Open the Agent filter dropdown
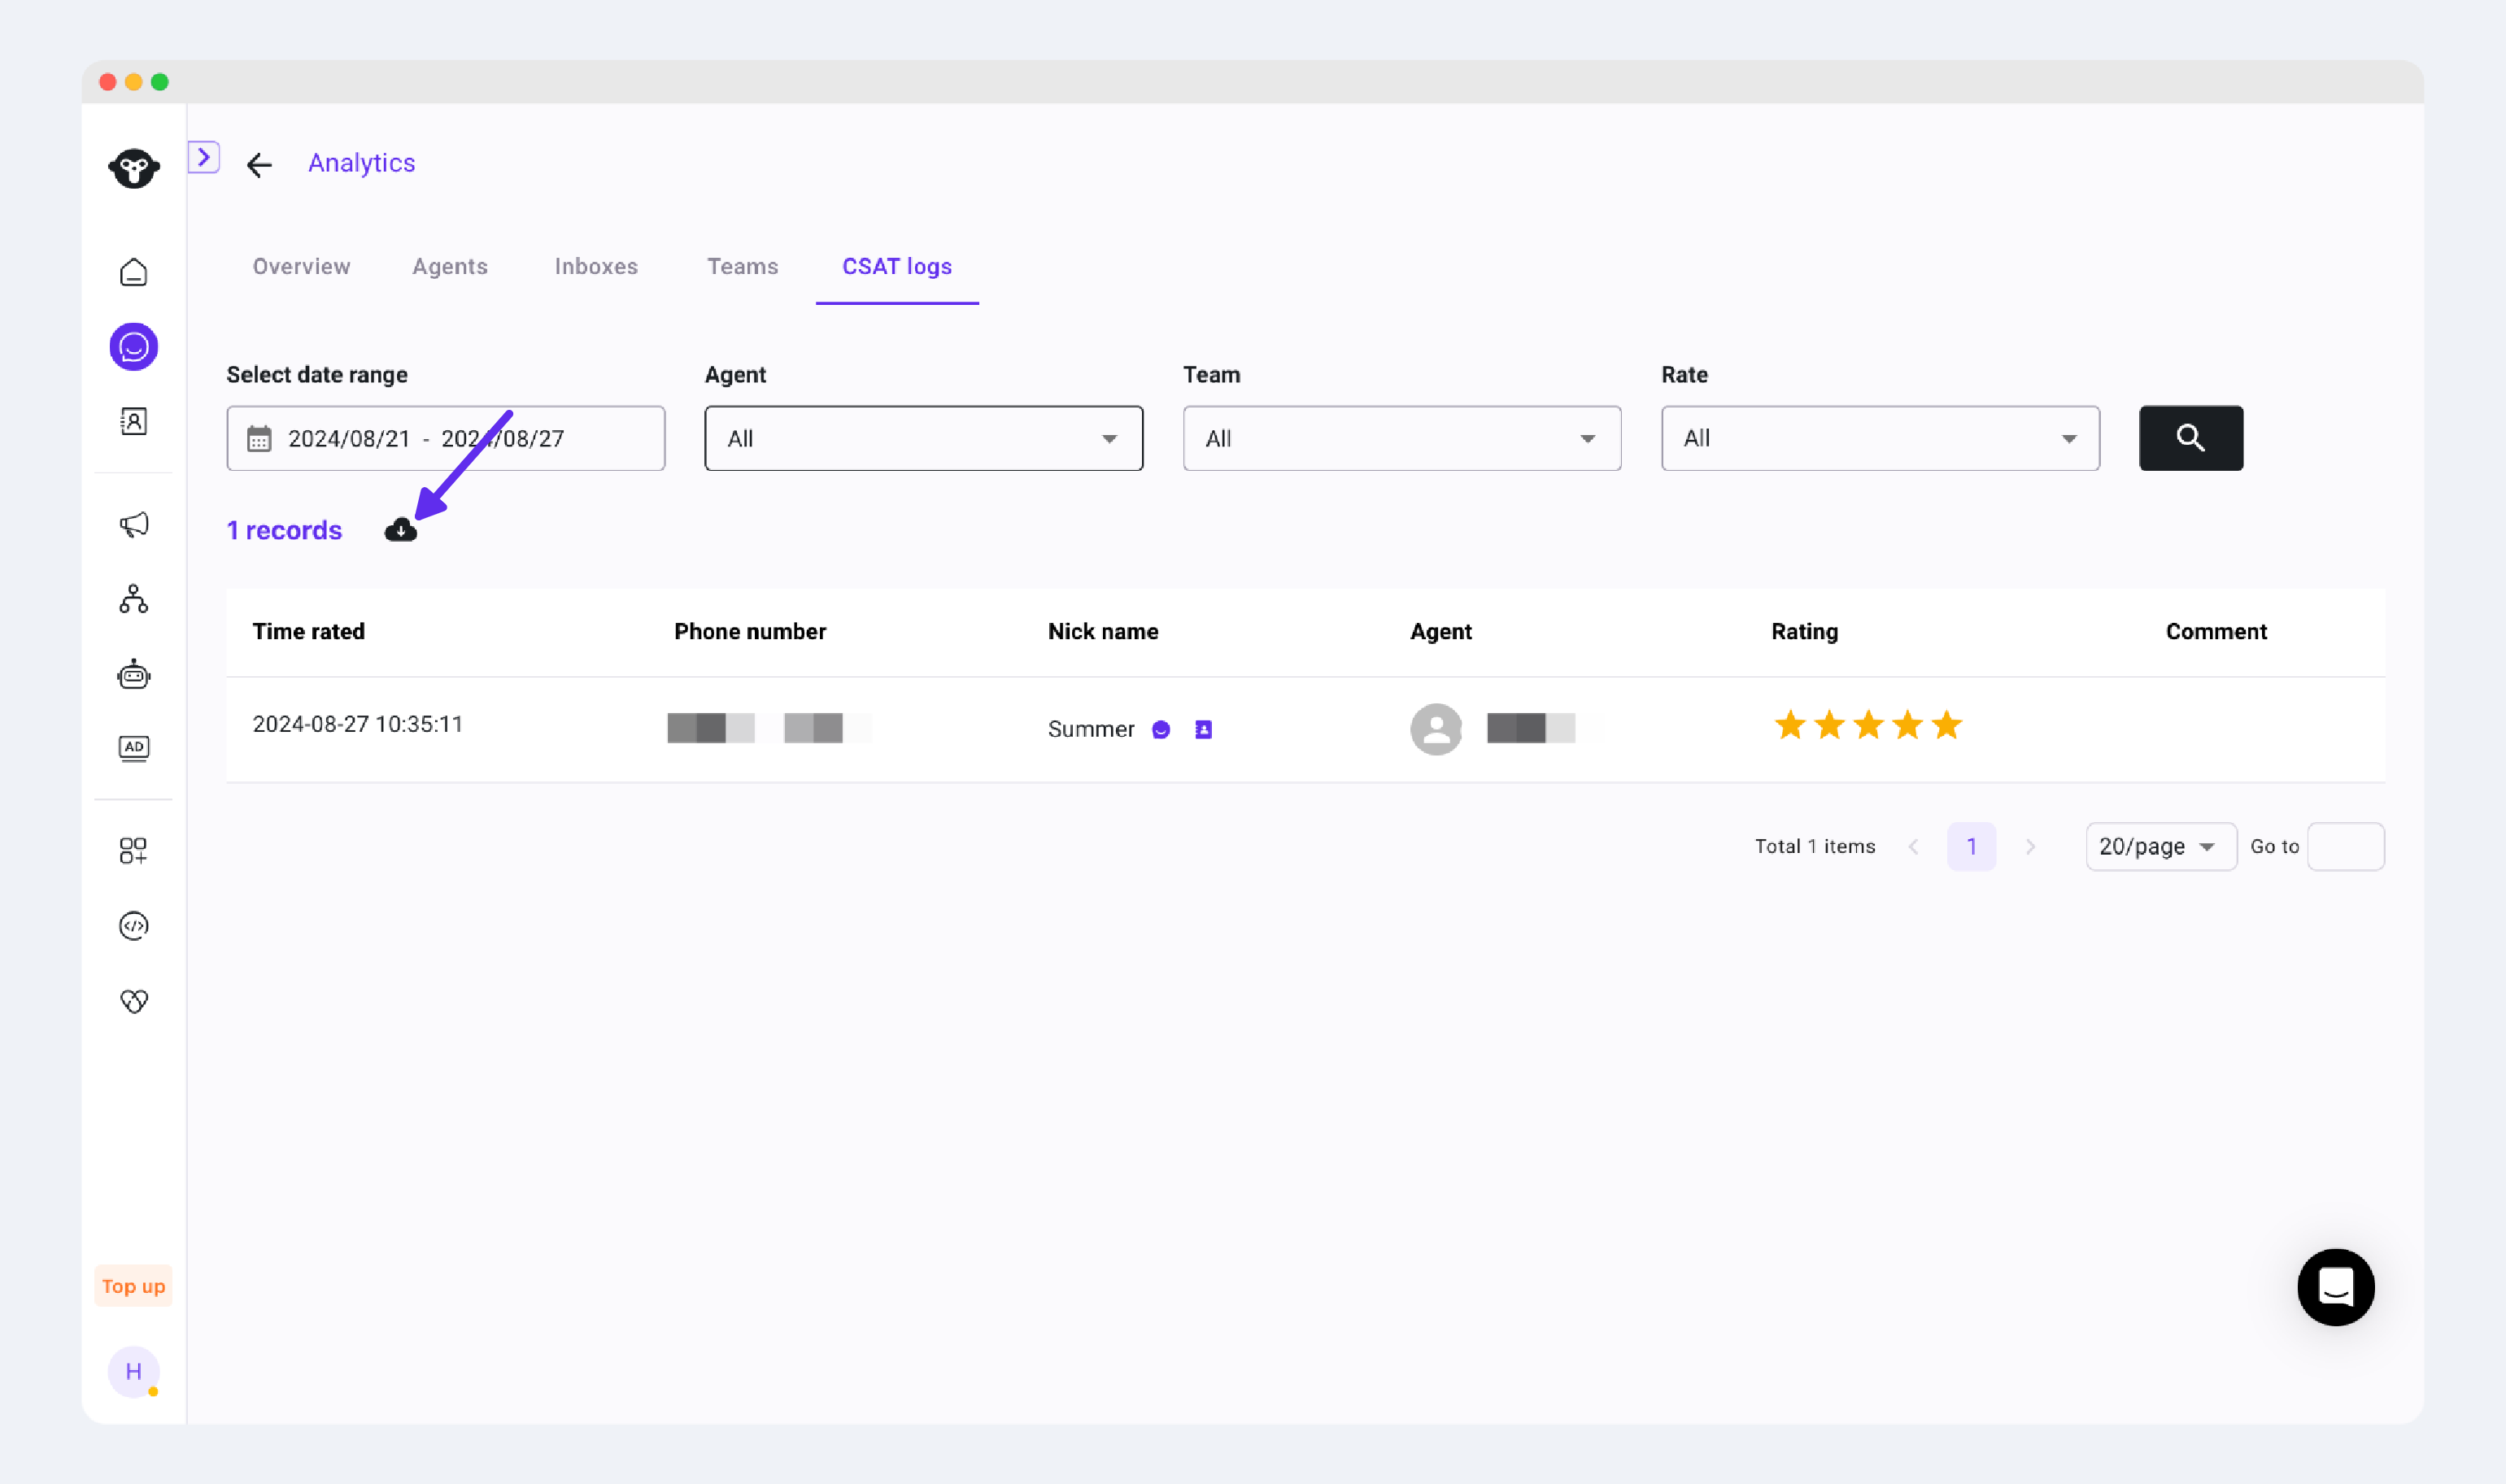 coord(923,438)
